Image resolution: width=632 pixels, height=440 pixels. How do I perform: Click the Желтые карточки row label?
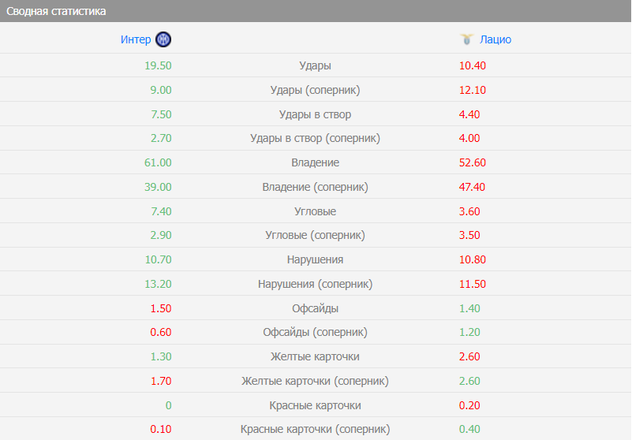pyautogui.click(x=315, y=356)
